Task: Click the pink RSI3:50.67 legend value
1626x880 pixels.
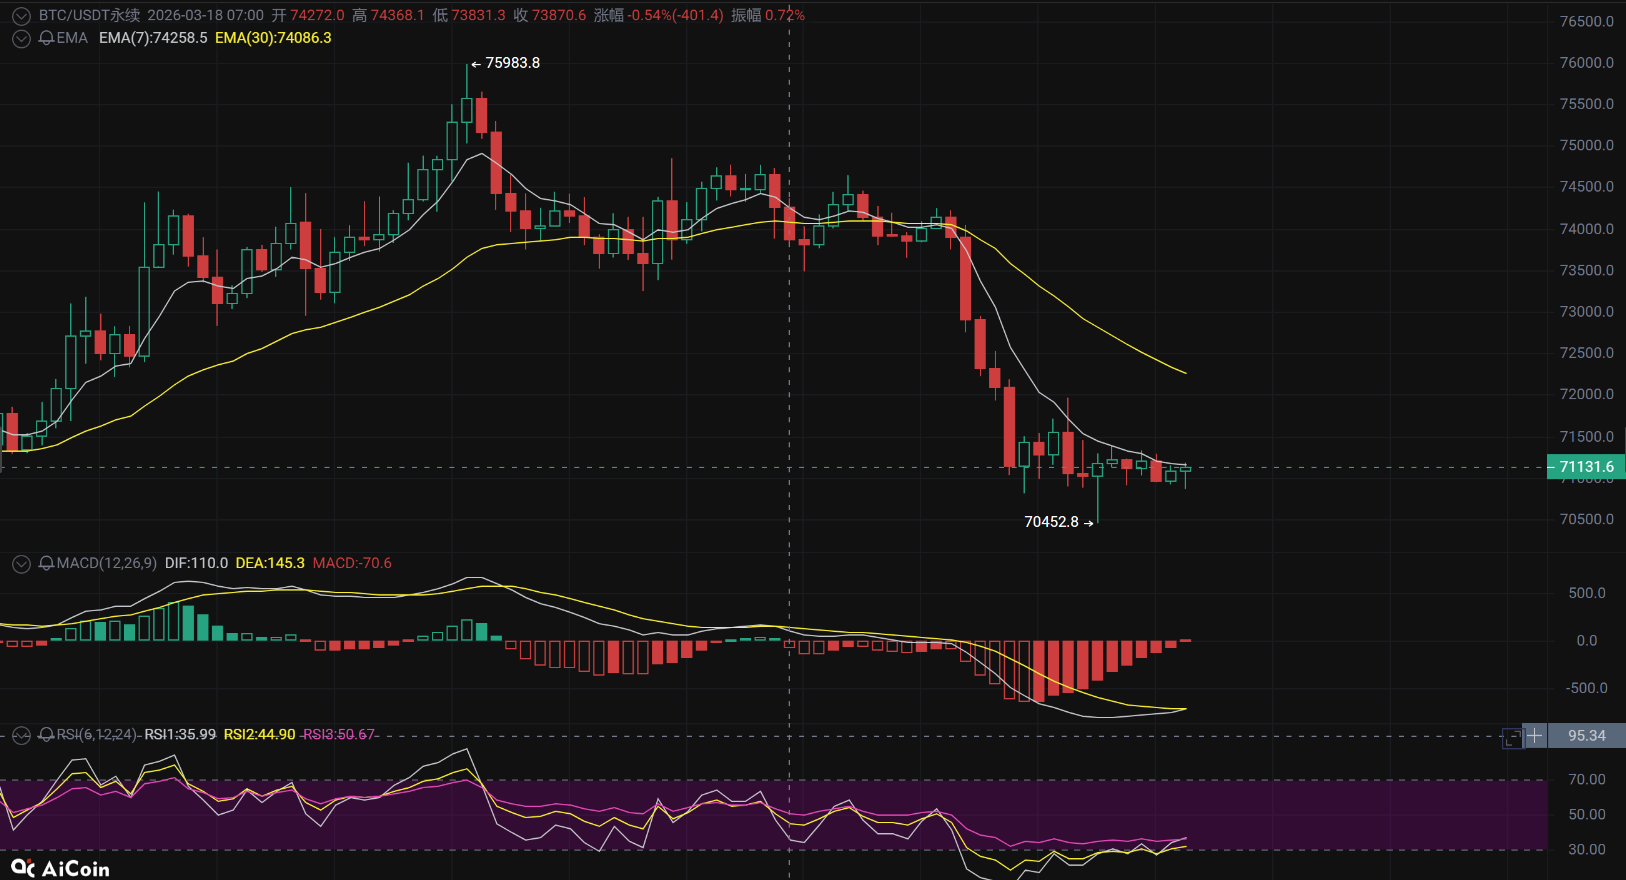Action: pos(339,735)
